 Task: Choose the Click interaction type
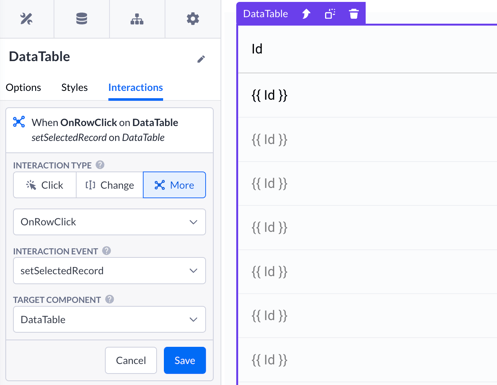(x=45, y=185)
